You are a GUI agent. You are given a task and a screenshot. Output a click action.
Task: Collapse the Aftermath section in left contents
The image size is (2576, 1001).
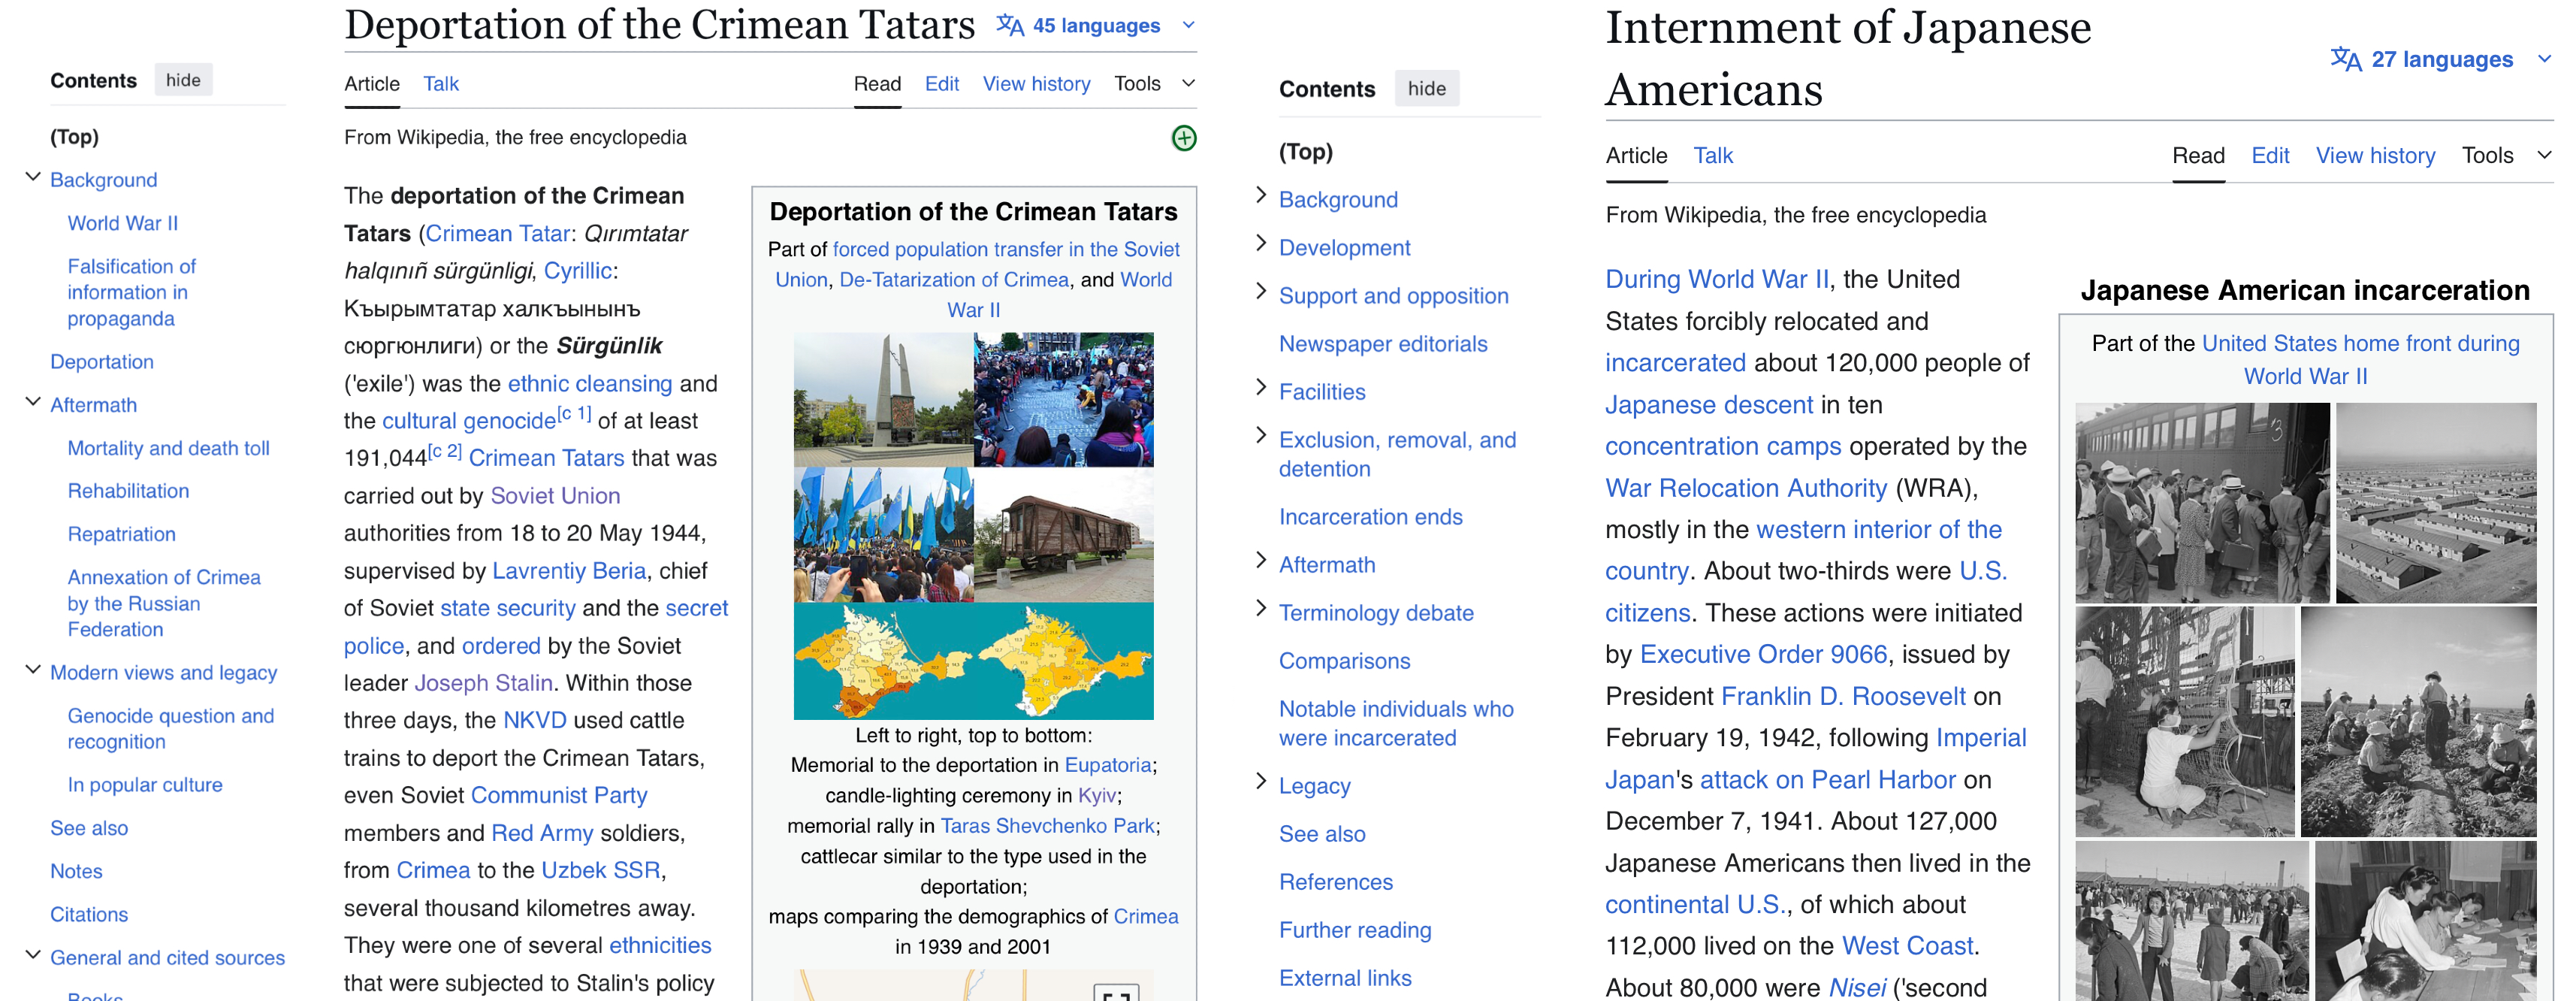click(x=33, y=403)
